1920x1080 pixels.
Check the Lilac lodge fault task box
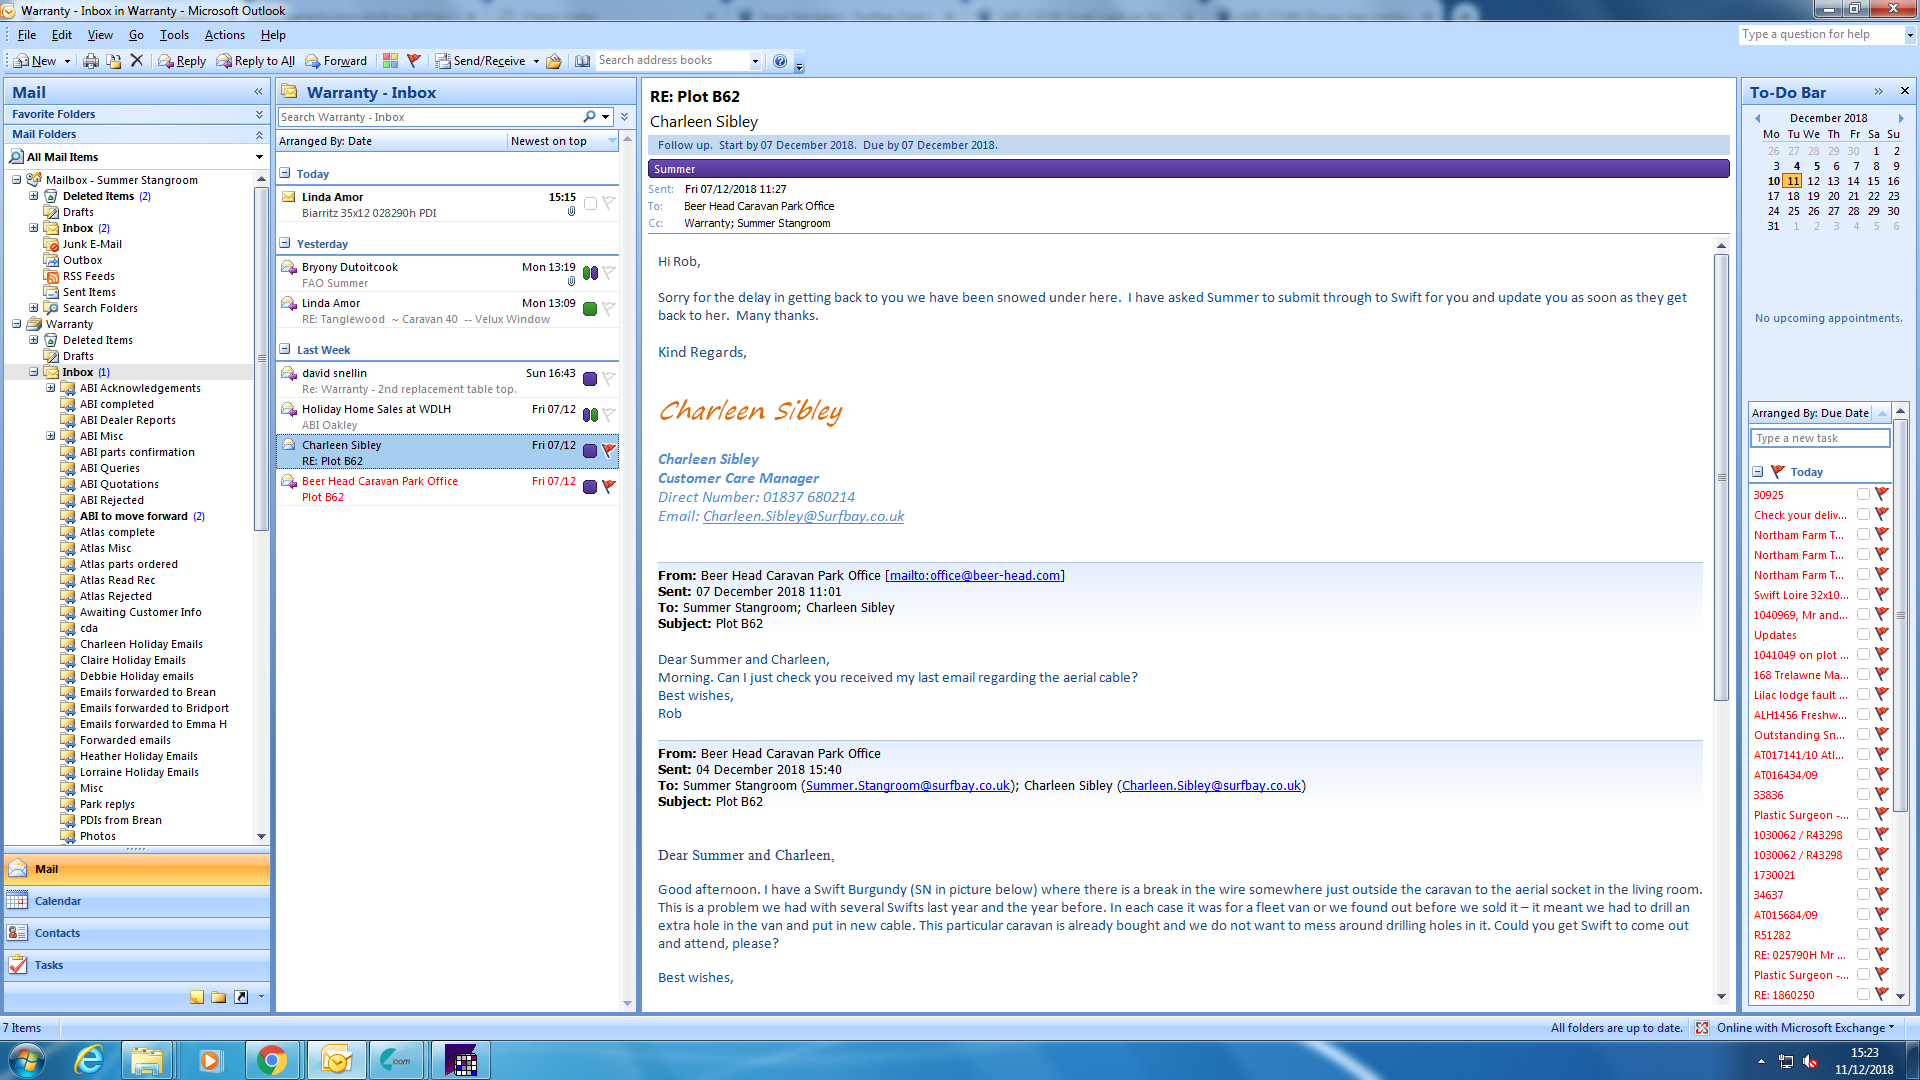click(x=1863, y=694)
